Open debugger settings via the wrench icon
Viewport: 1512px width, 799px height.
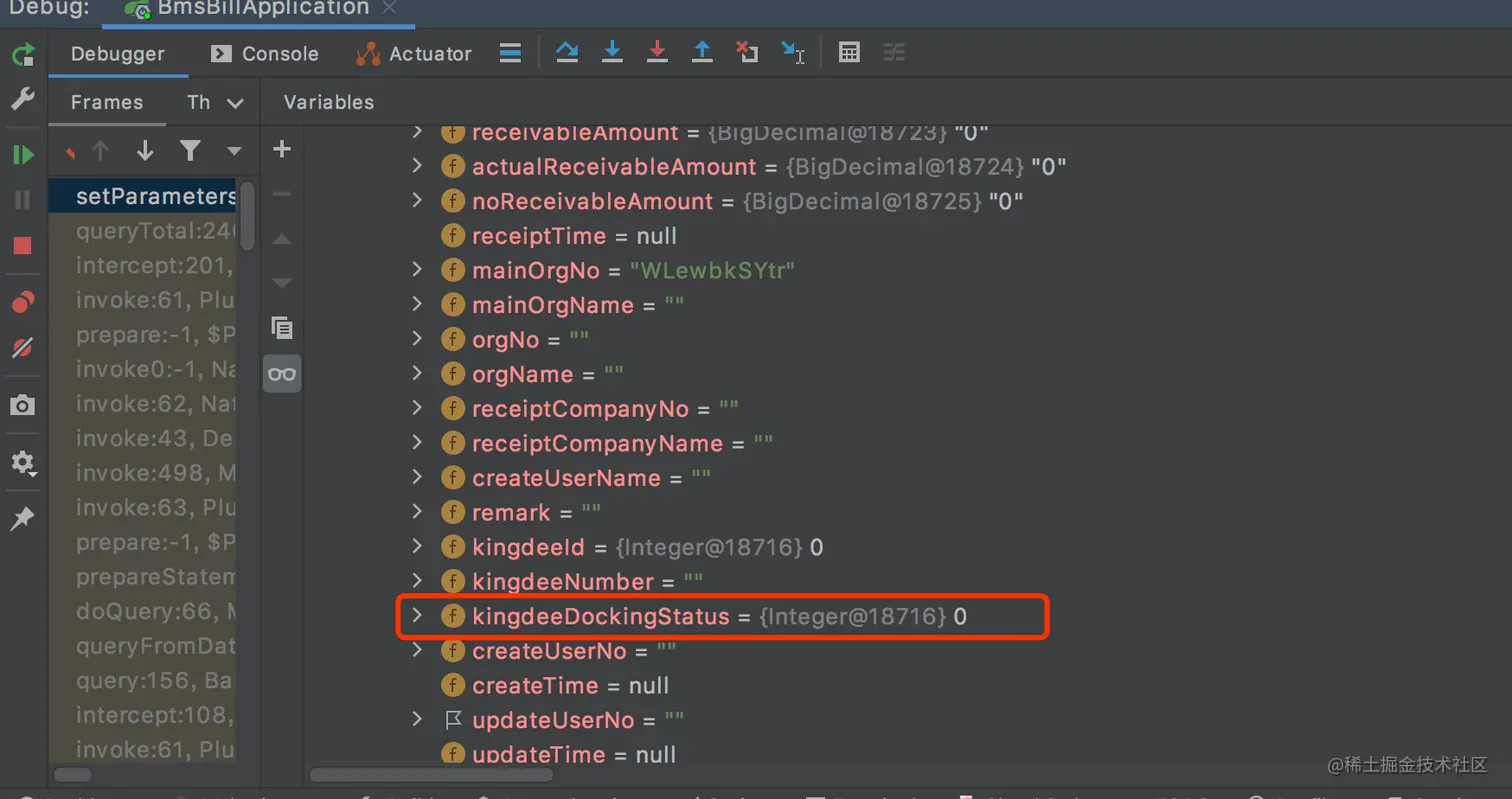point(22,98)
